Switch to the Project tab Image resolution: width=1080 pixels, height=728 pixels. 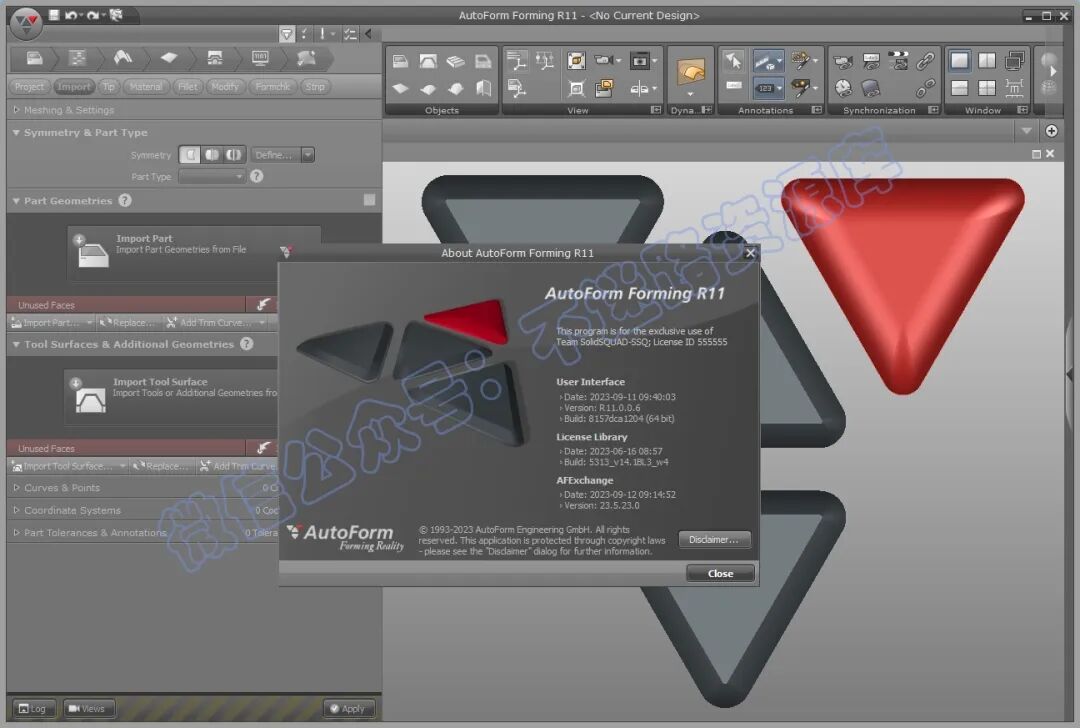(x=30, y=87)
